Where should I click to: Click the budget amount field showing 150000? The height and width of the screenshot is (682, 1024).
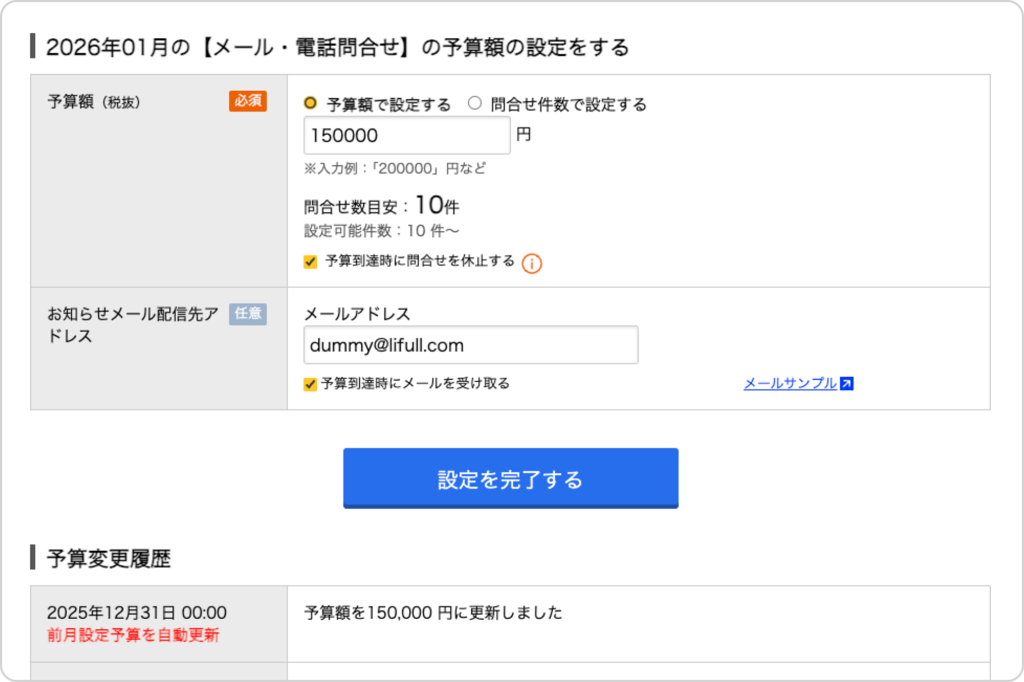(x=407, y=136)
